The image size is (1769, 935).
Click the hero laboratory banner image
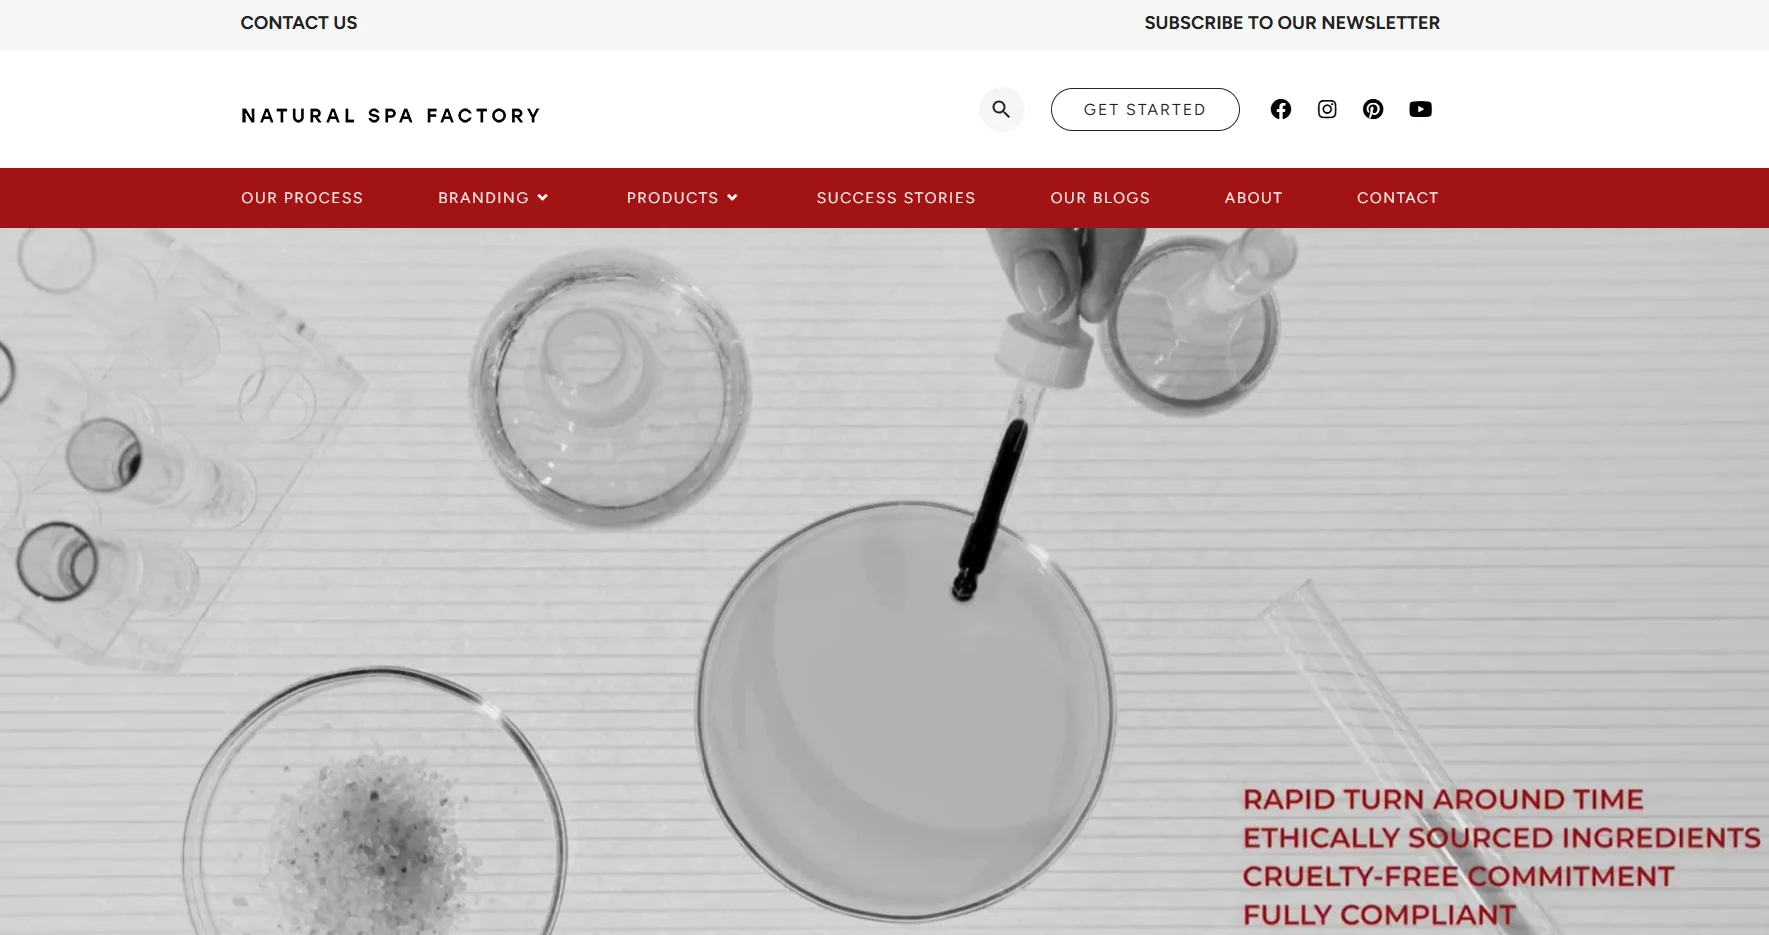pyautogui.click(x=884, y=581)
